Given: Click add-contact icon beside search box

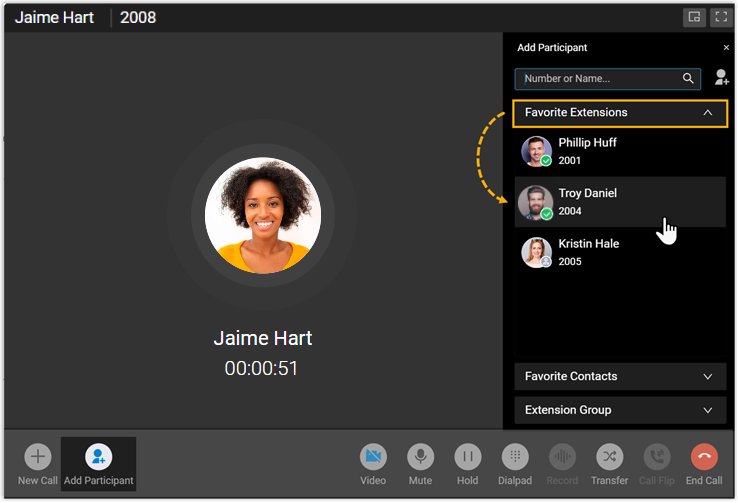Looking at the screenshot, I should pyautogui.click(x=721, y=78).
